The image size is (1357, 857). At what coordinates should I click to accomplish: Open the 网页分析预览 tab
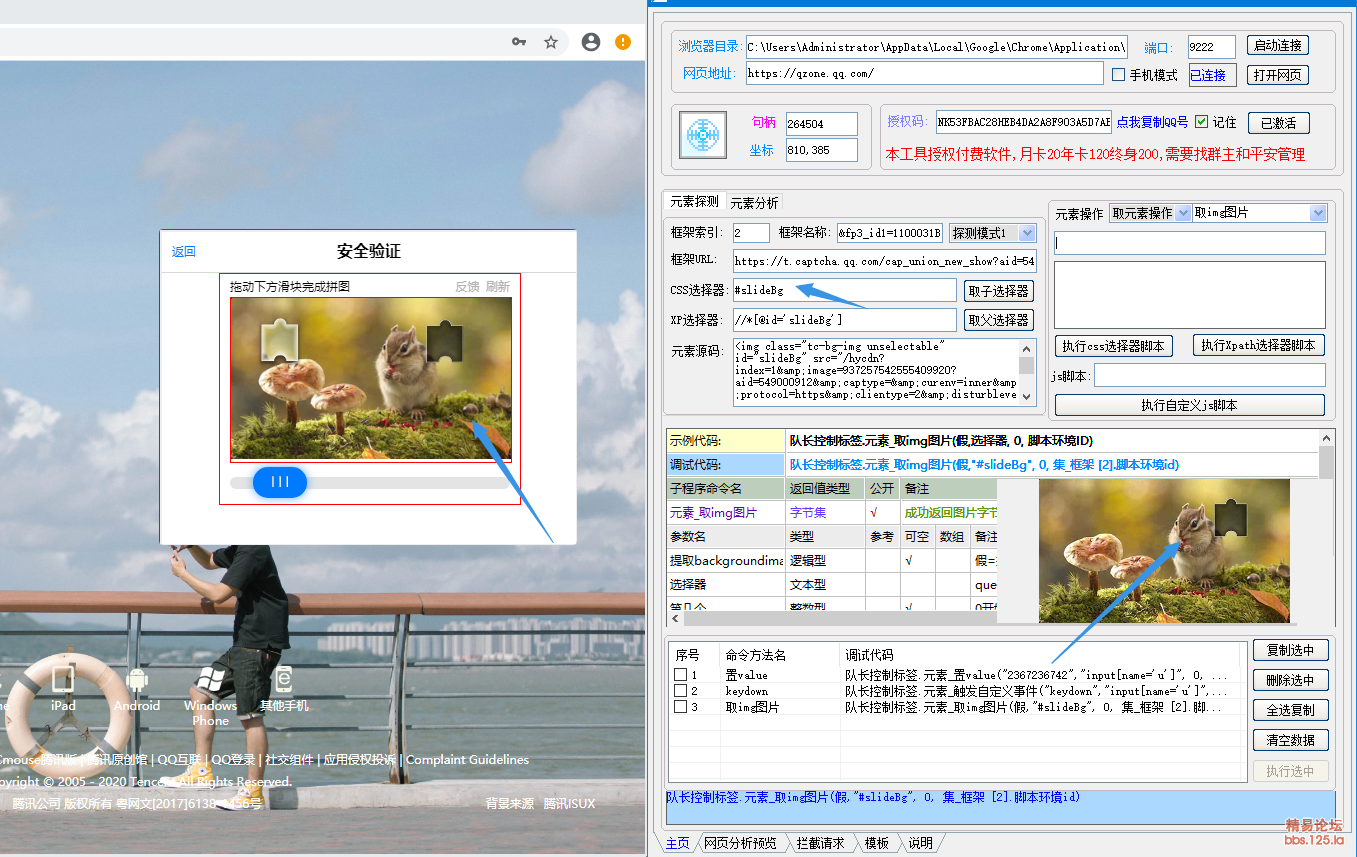click(x=740, y=843)
